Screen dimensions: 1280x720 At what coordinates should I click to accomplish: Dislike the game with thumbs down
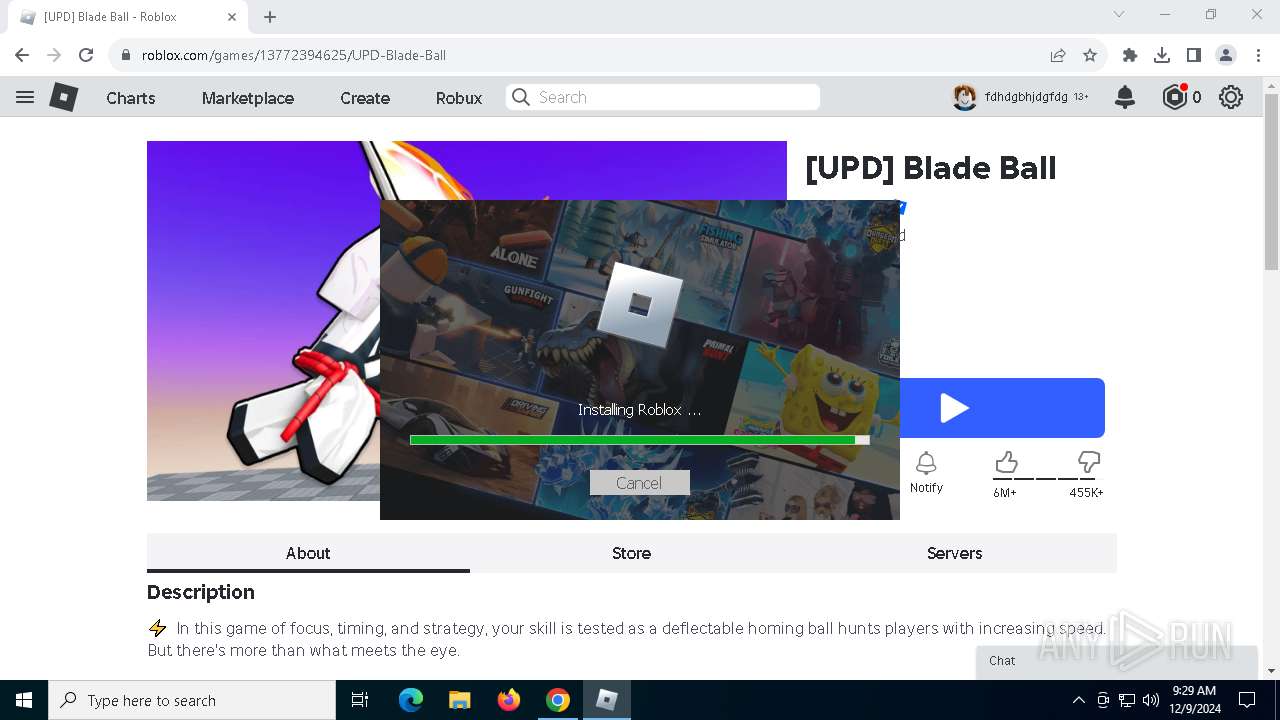(x=1088, y=462)
